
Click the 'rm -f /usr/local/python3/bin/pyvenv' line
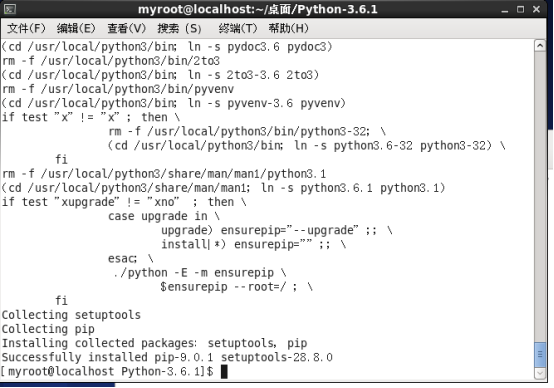(x=118, y=89)
